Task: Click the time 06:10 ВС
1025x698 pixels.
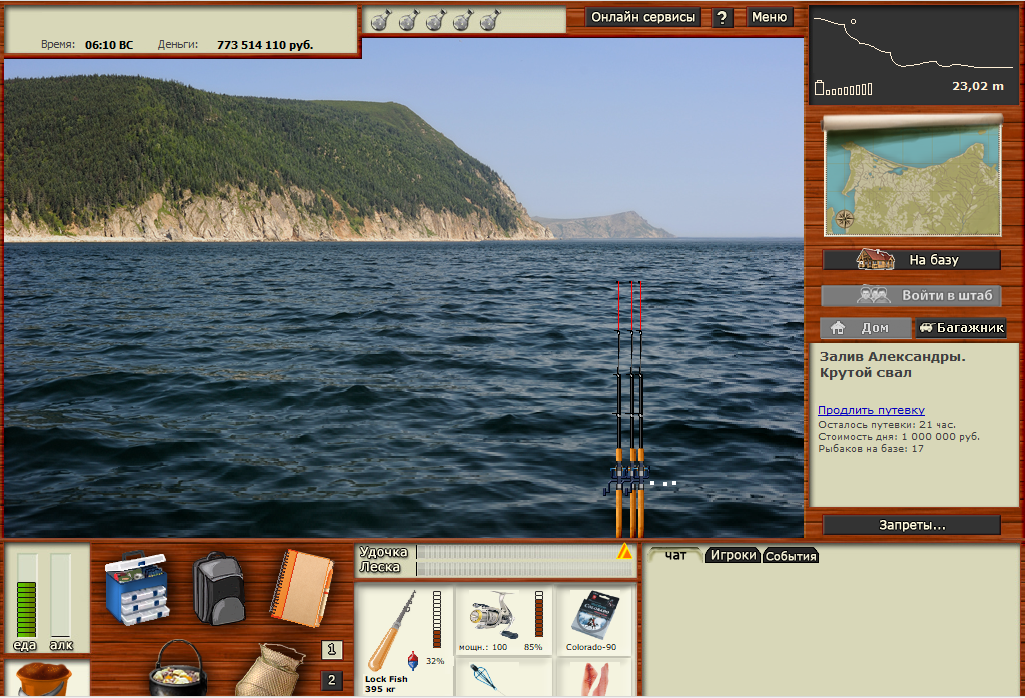Action: coord(109,45)
